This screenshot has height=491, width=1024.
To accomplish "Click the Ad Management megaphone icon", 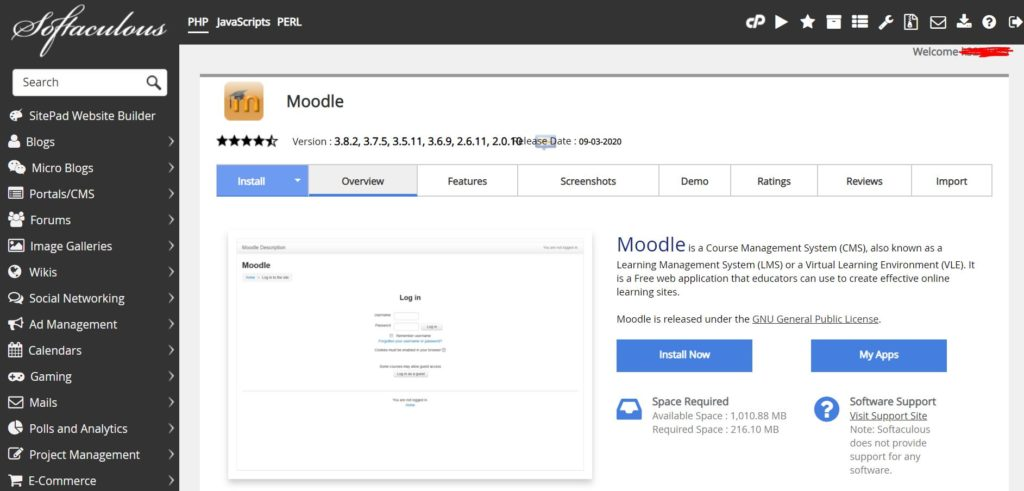I will 16,324.
